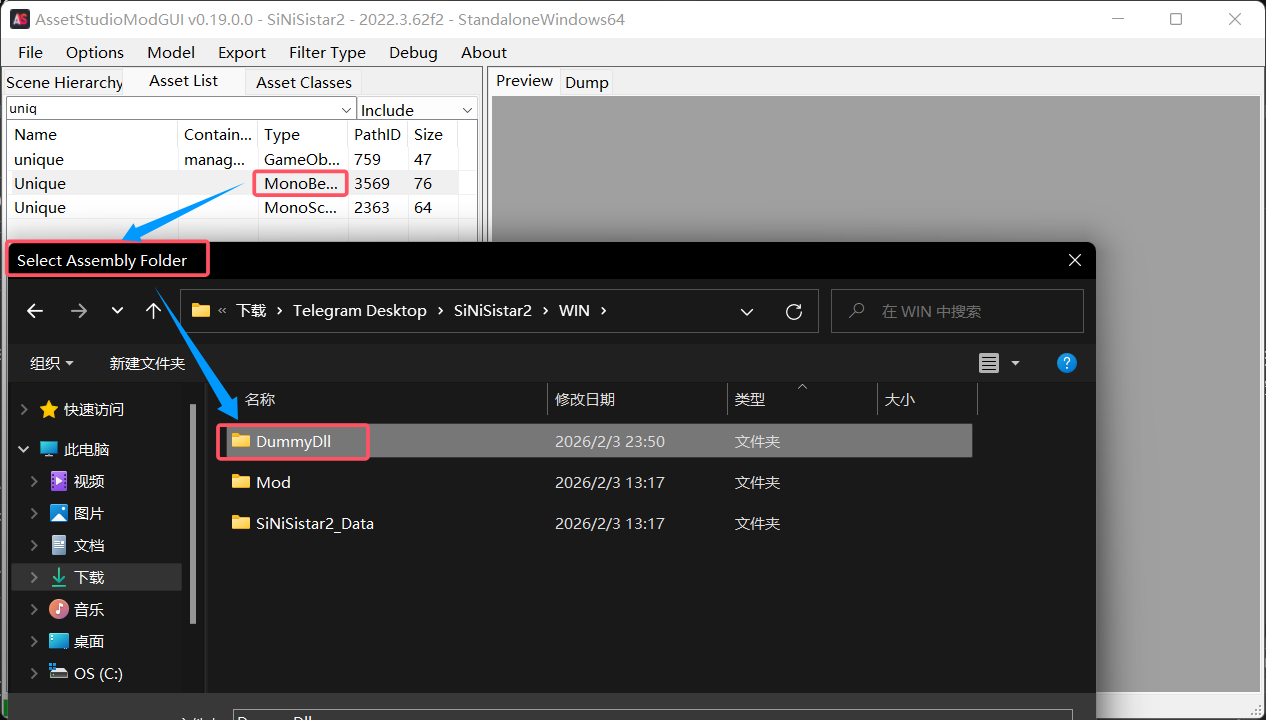Click the view layout icon
Screen dimensions: 1266x720
pos(989,364)
